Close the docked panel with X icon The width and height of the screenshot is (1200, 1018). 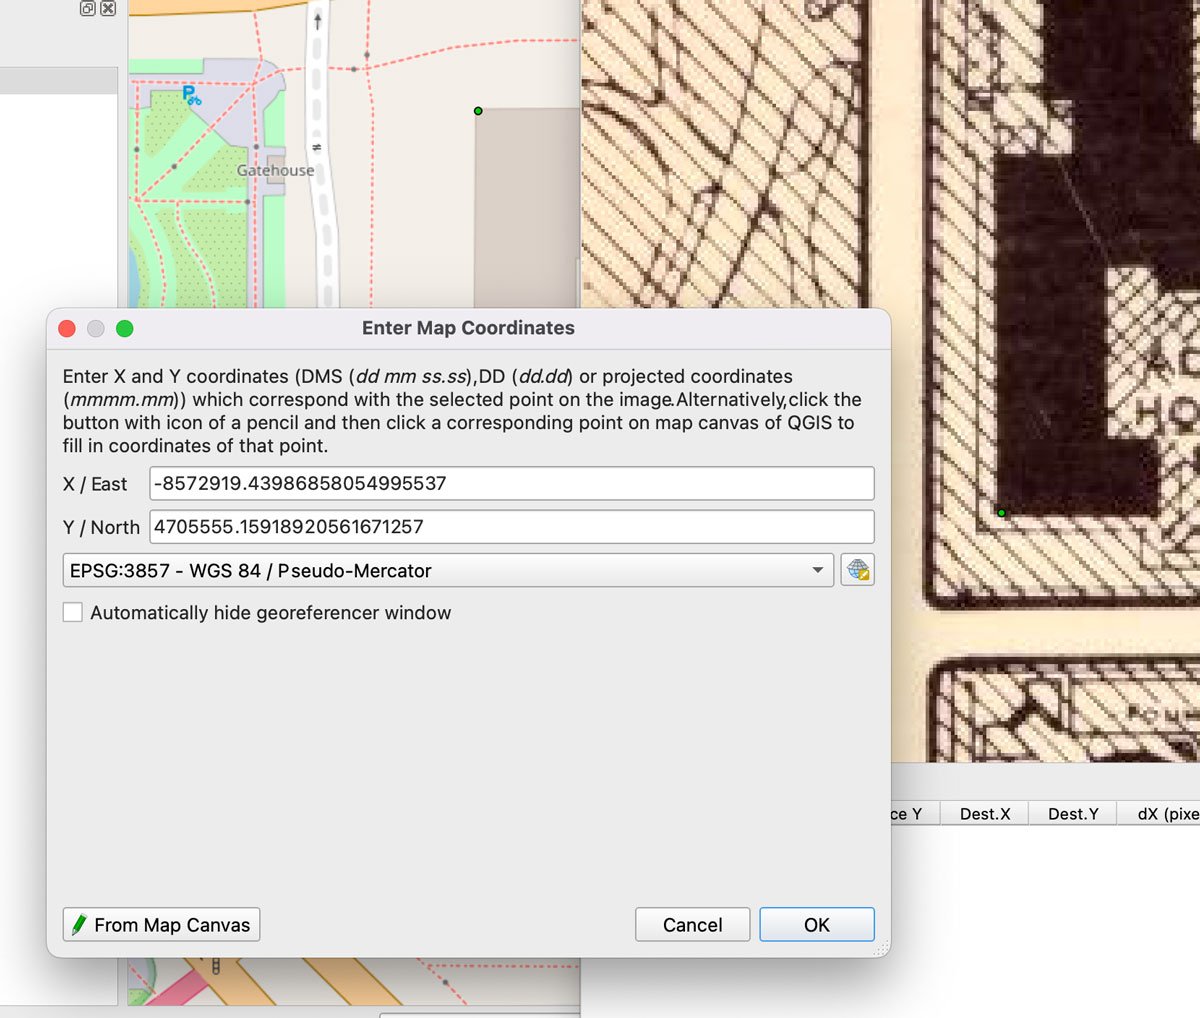108,8
